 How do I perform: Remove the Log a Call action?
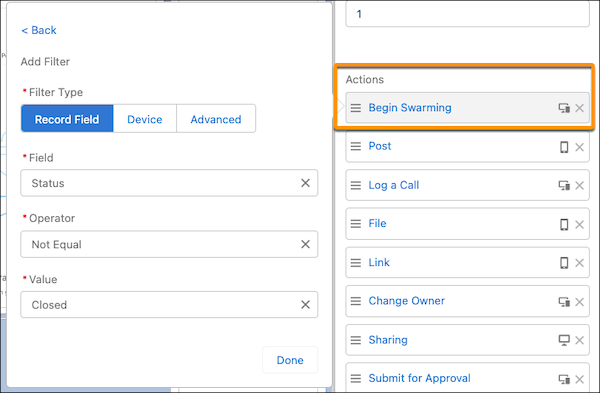pos(580,186)
